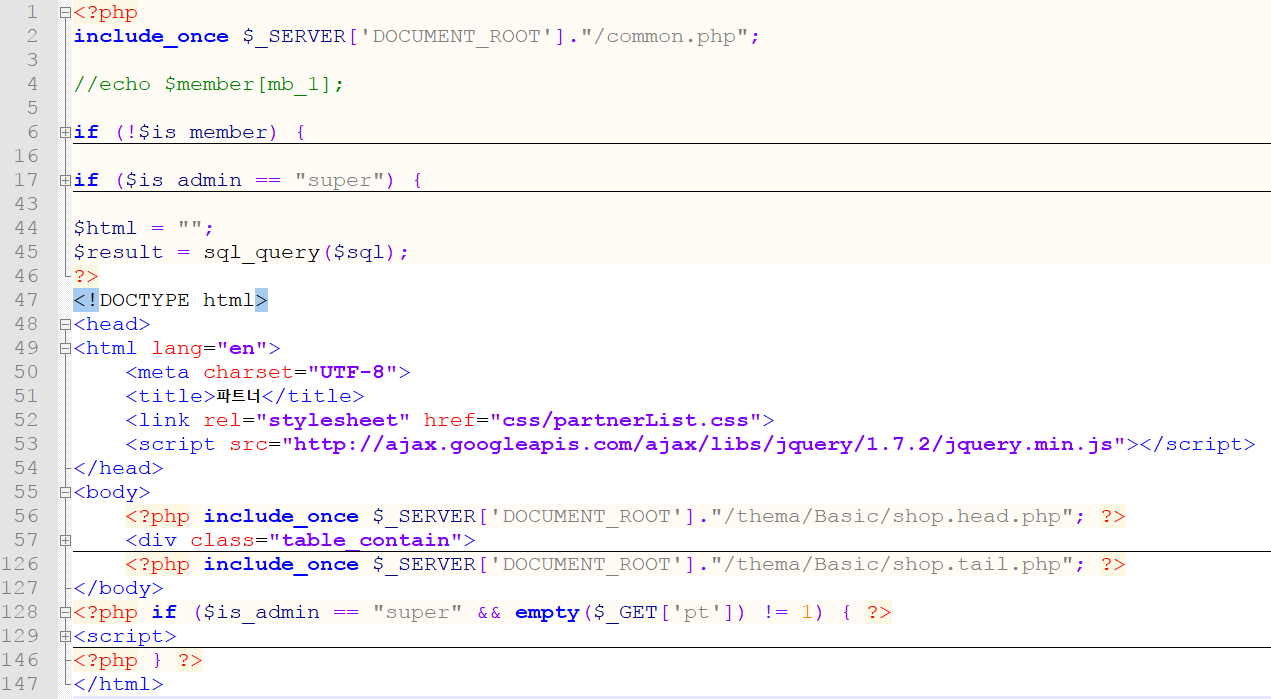Click the lang attribute on line 49
This screenshot has width=1271, height=699.
click(x=177, y=348)
